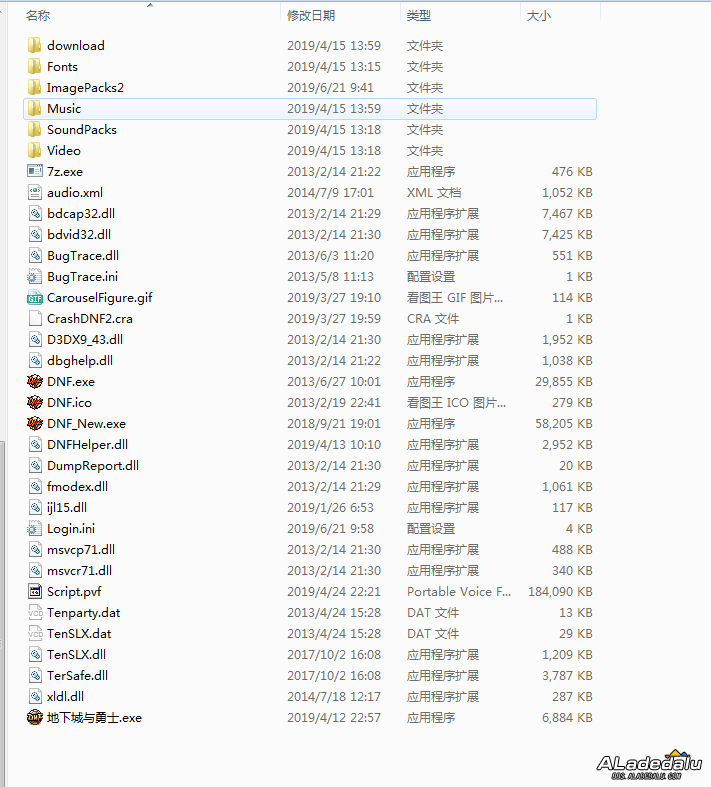Screen dimensions: 711x787
Task: Select the Login.ini configuration file
Action: click(70, 528)
